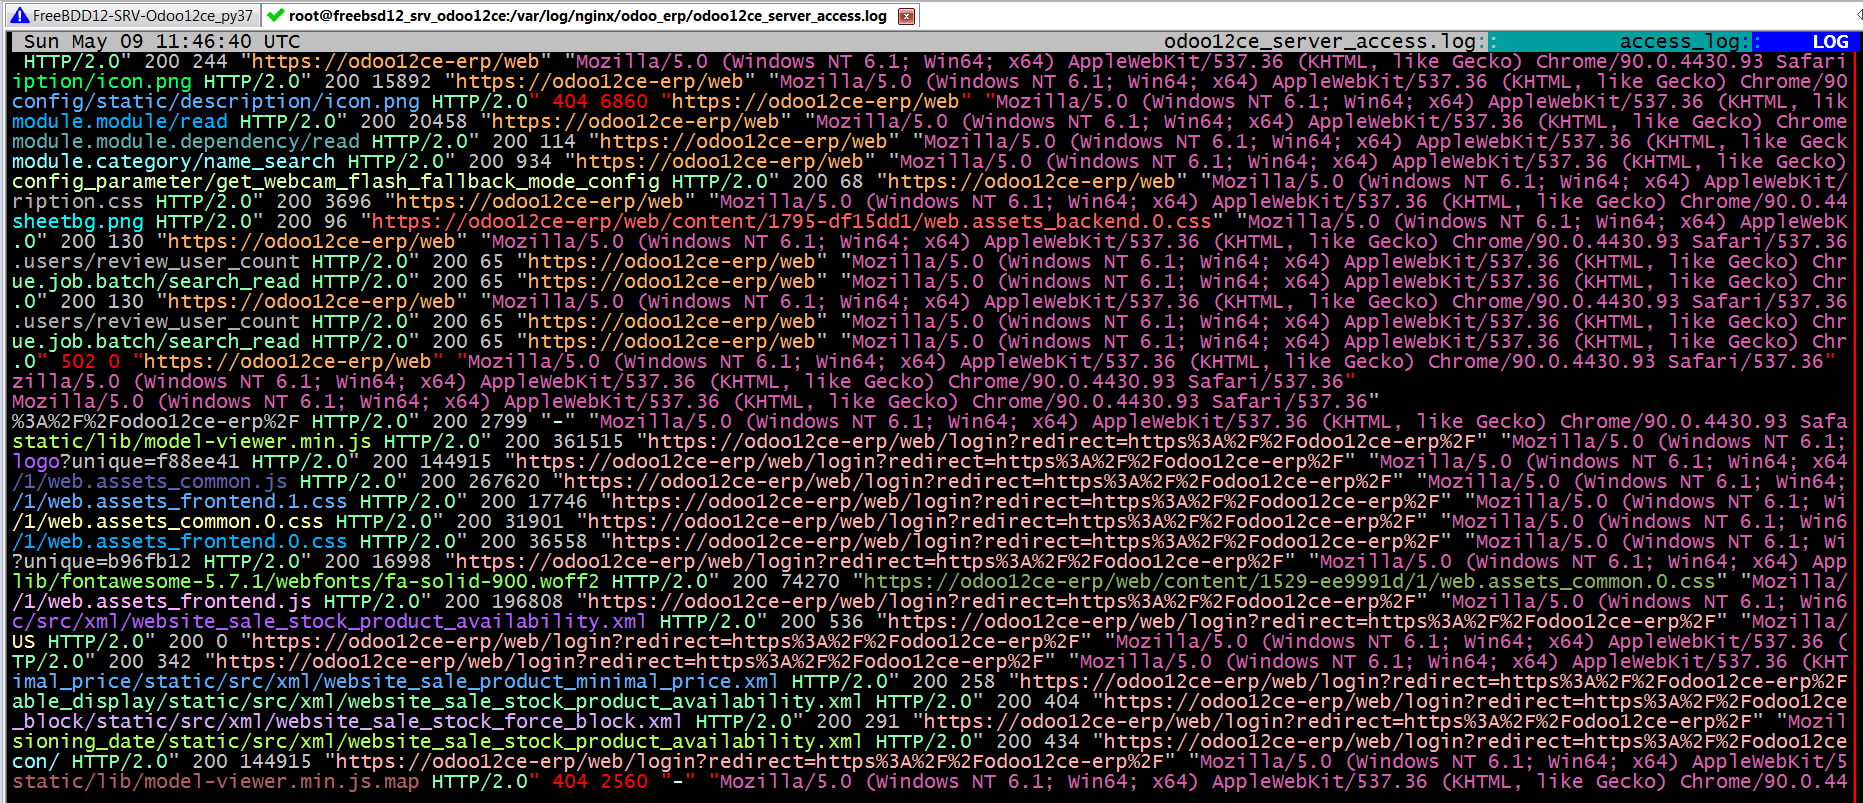Select the root@freebsd12_srv_odoo12ce access.log tab
1863x803 pixels.
click(x=590, y=15)
